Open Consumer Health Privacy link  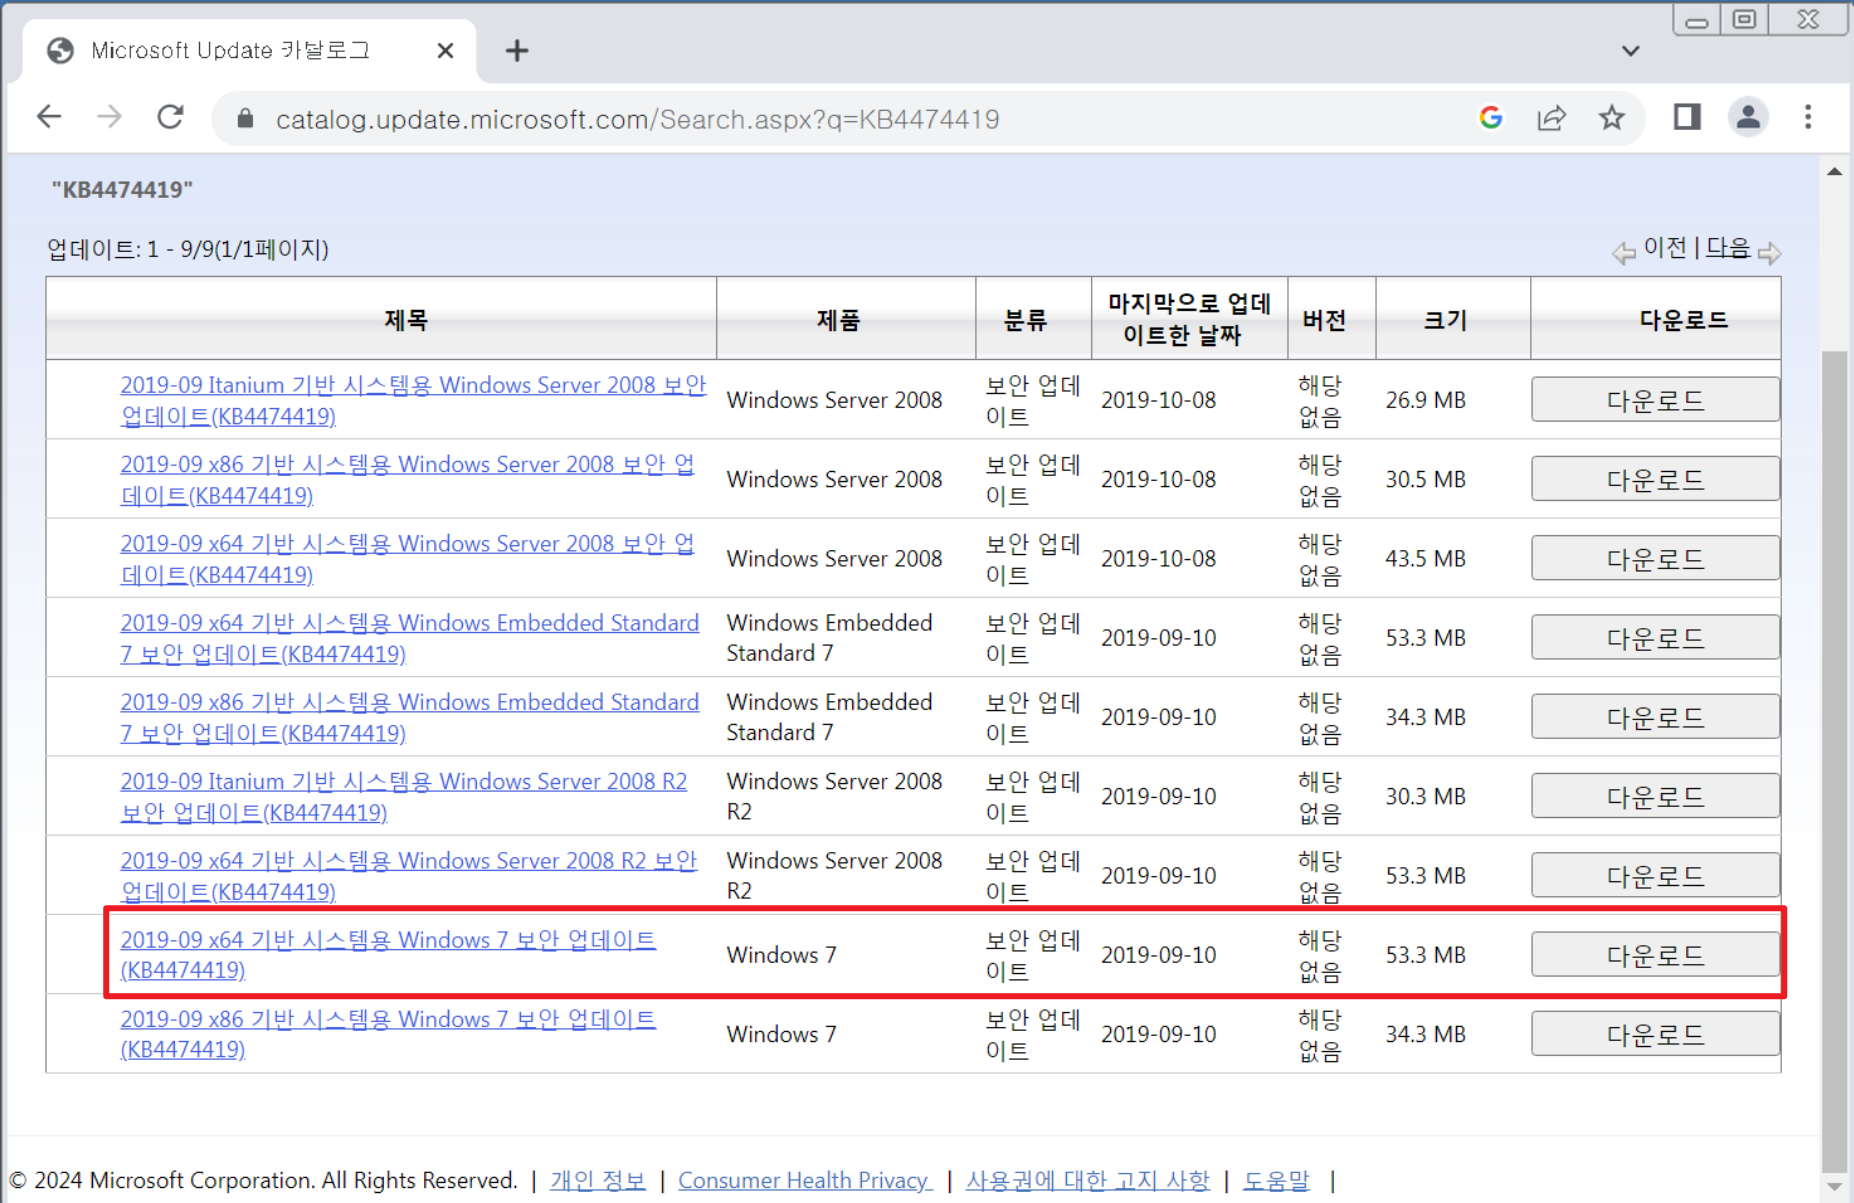(805, 1180)
